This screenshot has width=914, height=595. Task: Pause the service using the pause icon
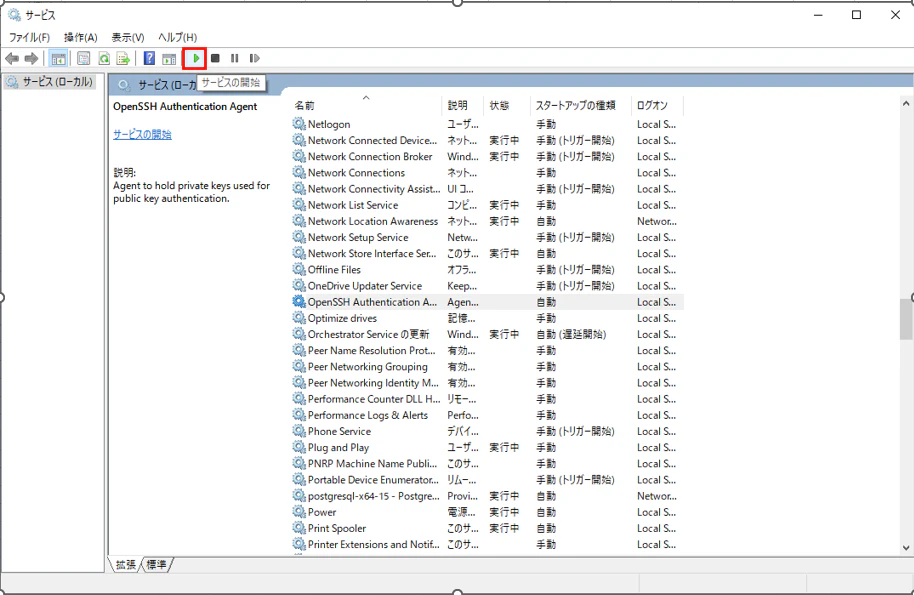[234, 58]
